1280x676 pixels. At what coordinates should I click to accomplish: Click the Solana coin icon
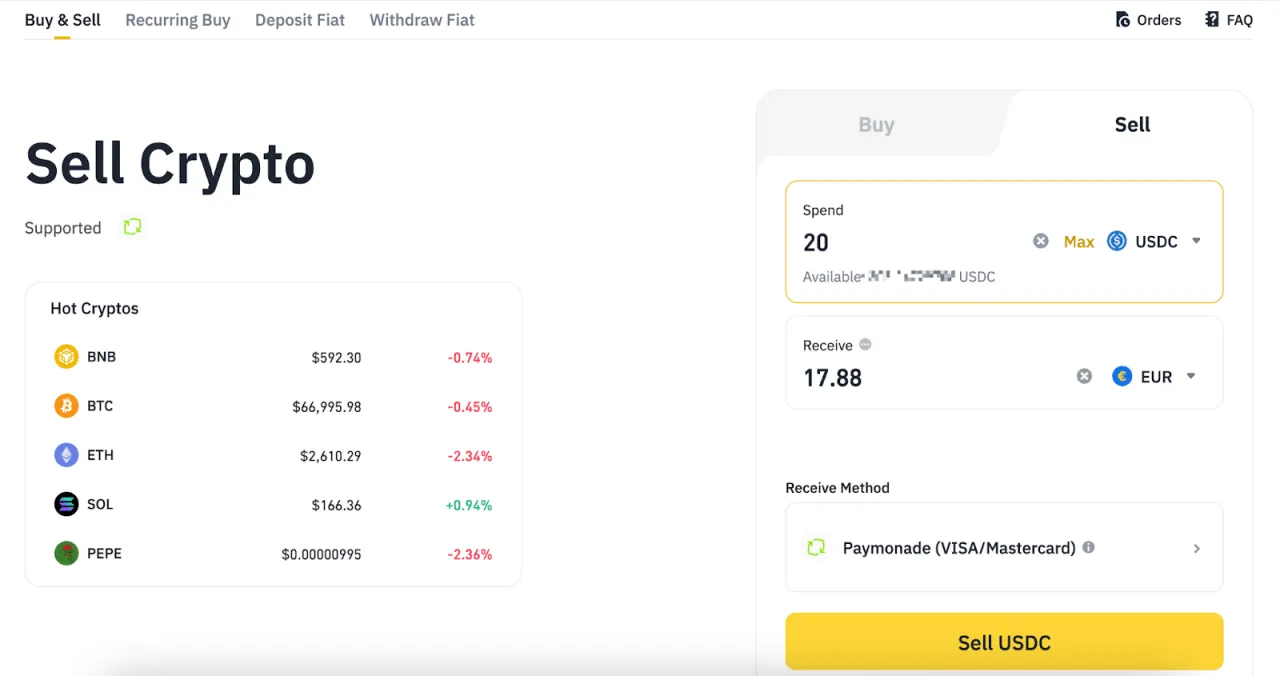pos(65,504)
